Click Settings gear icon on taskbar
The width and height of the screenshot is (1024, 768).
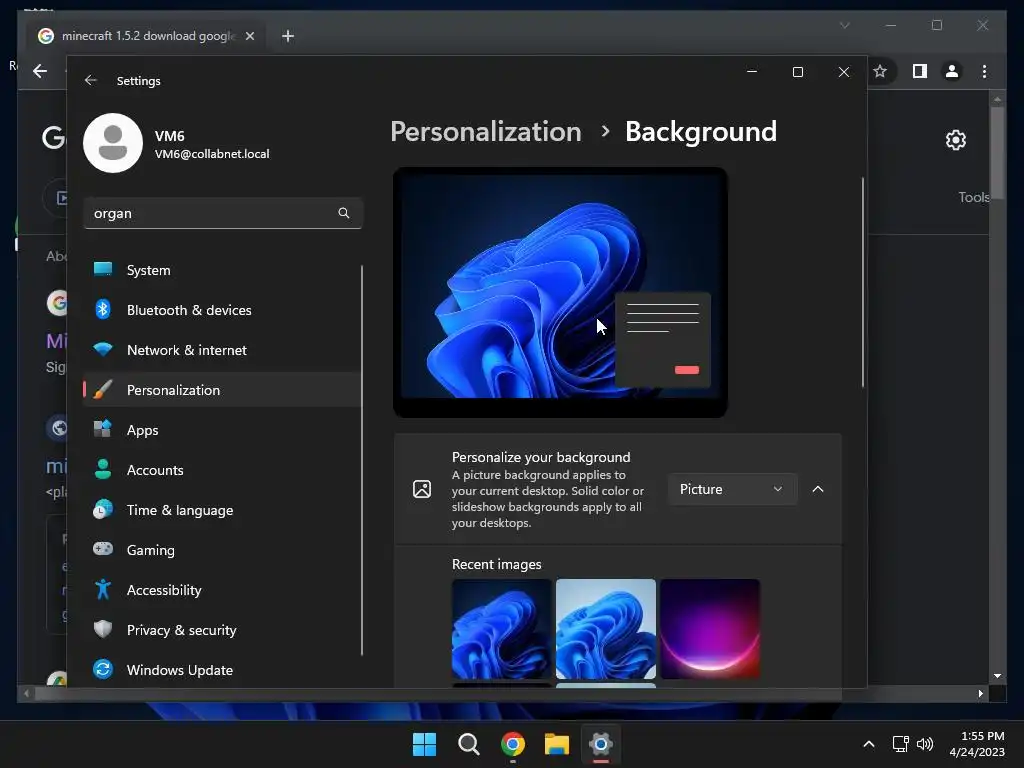601,744
